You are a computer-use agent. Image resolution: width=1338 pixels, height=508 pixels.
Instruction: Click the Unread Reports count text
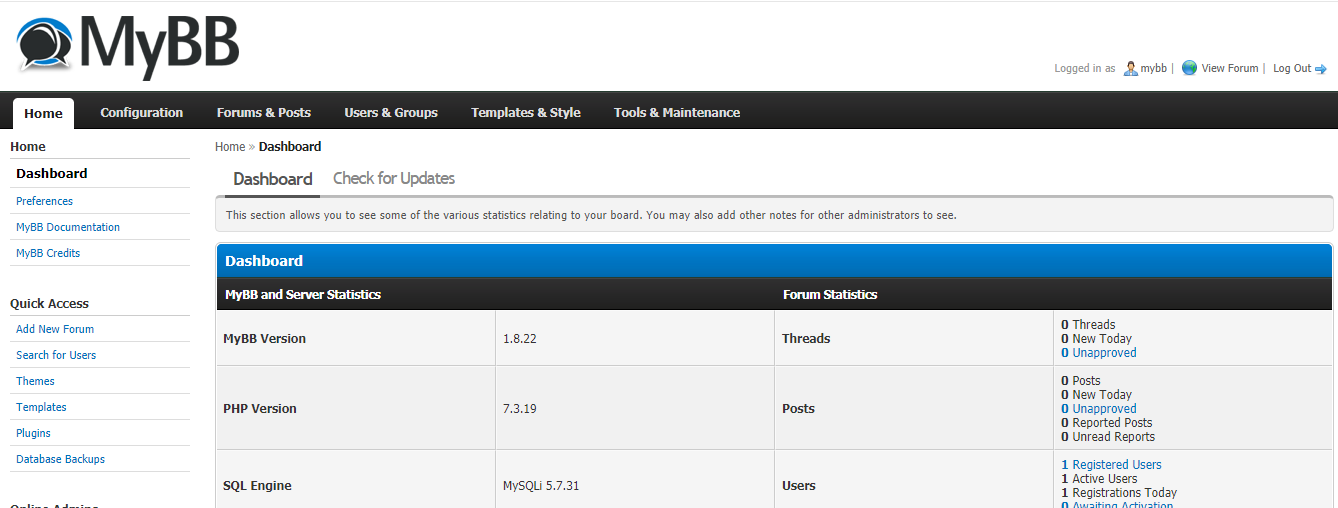(x=1108, y=437)
